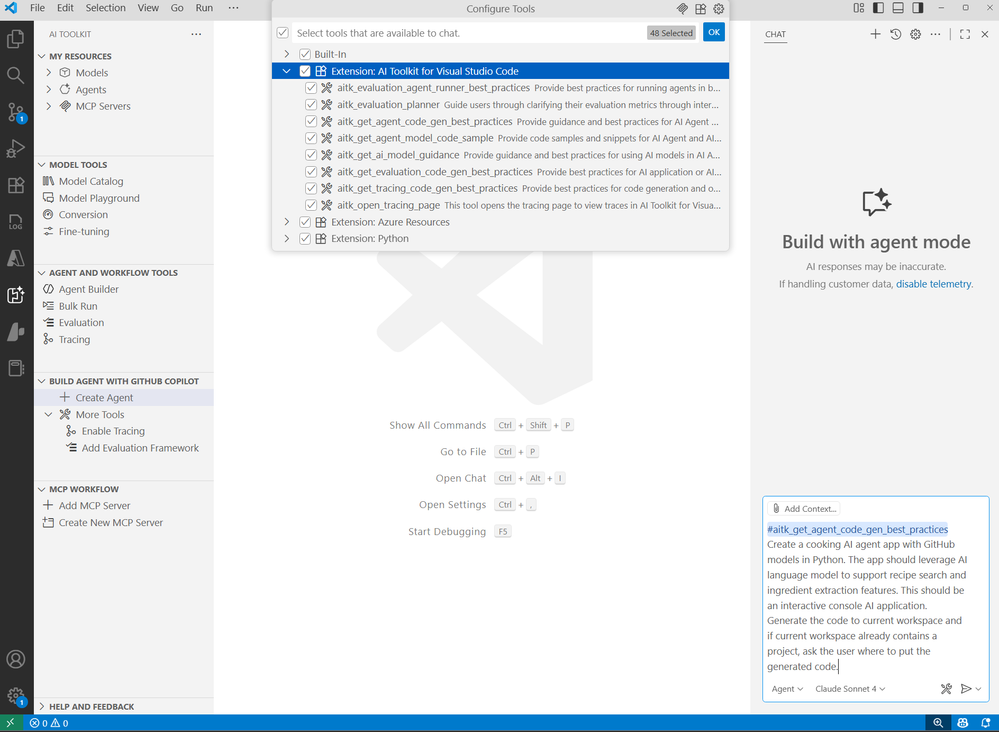Toggle the select-all tools checkbox
This screenshot has width=999, height=732.
point(282,32)
